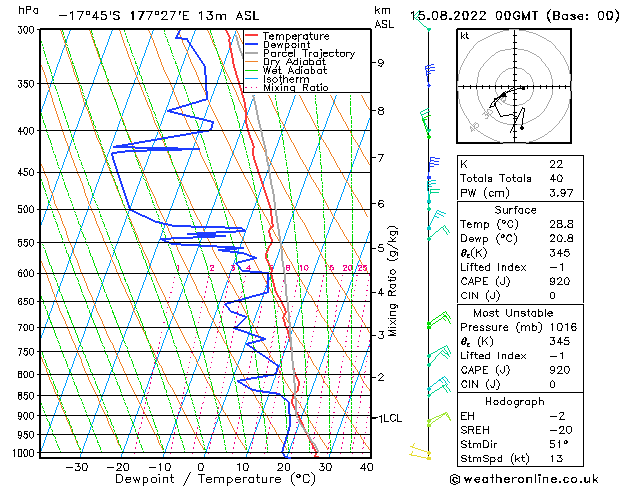This screenshot has height=486, width=629.
Task: Click the green wind barb near 700 hPa
Action: 439,320
